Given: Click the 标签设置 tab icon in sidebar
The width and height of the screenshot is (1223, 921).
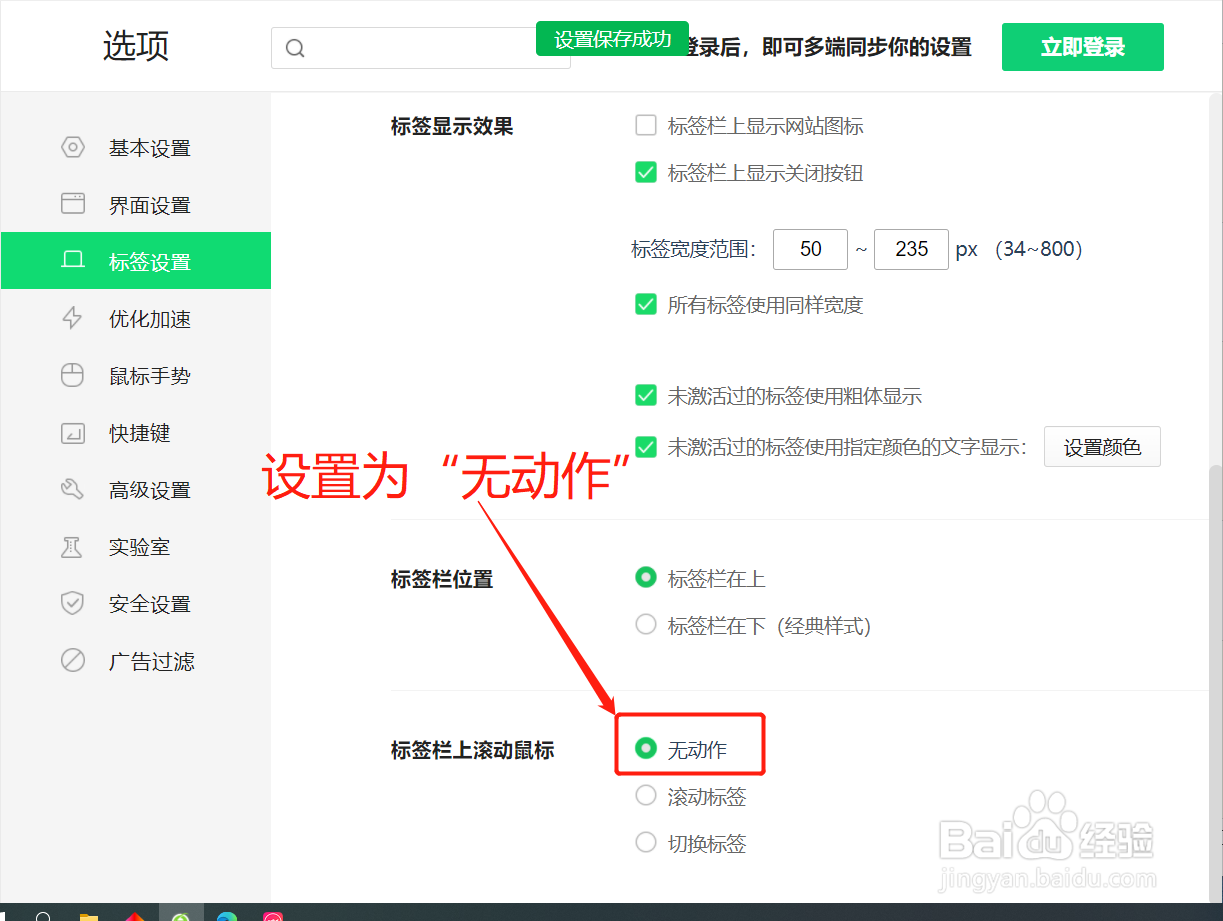Looking at the screenshot, I should point(72,260).
